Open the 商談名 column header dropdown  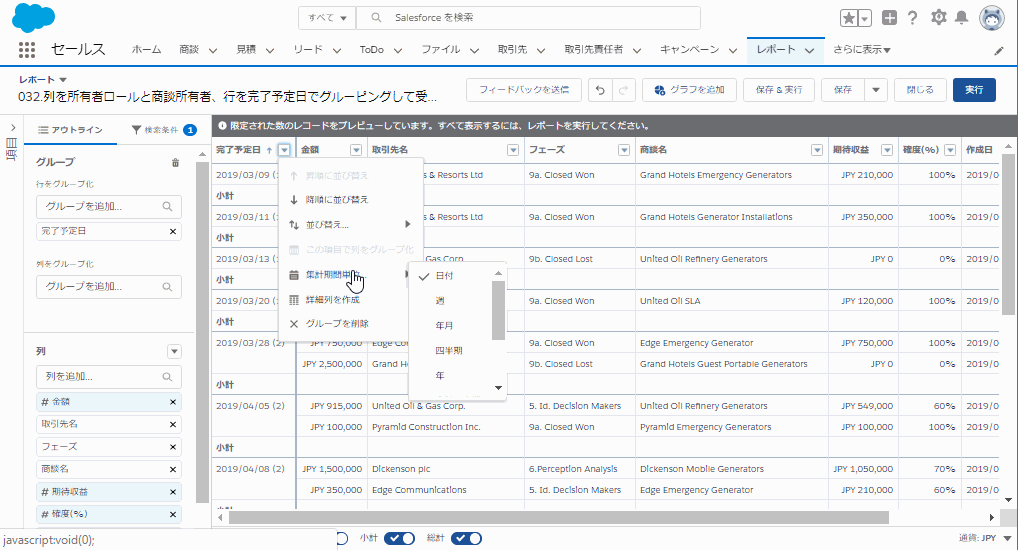(x=817, y=150)
